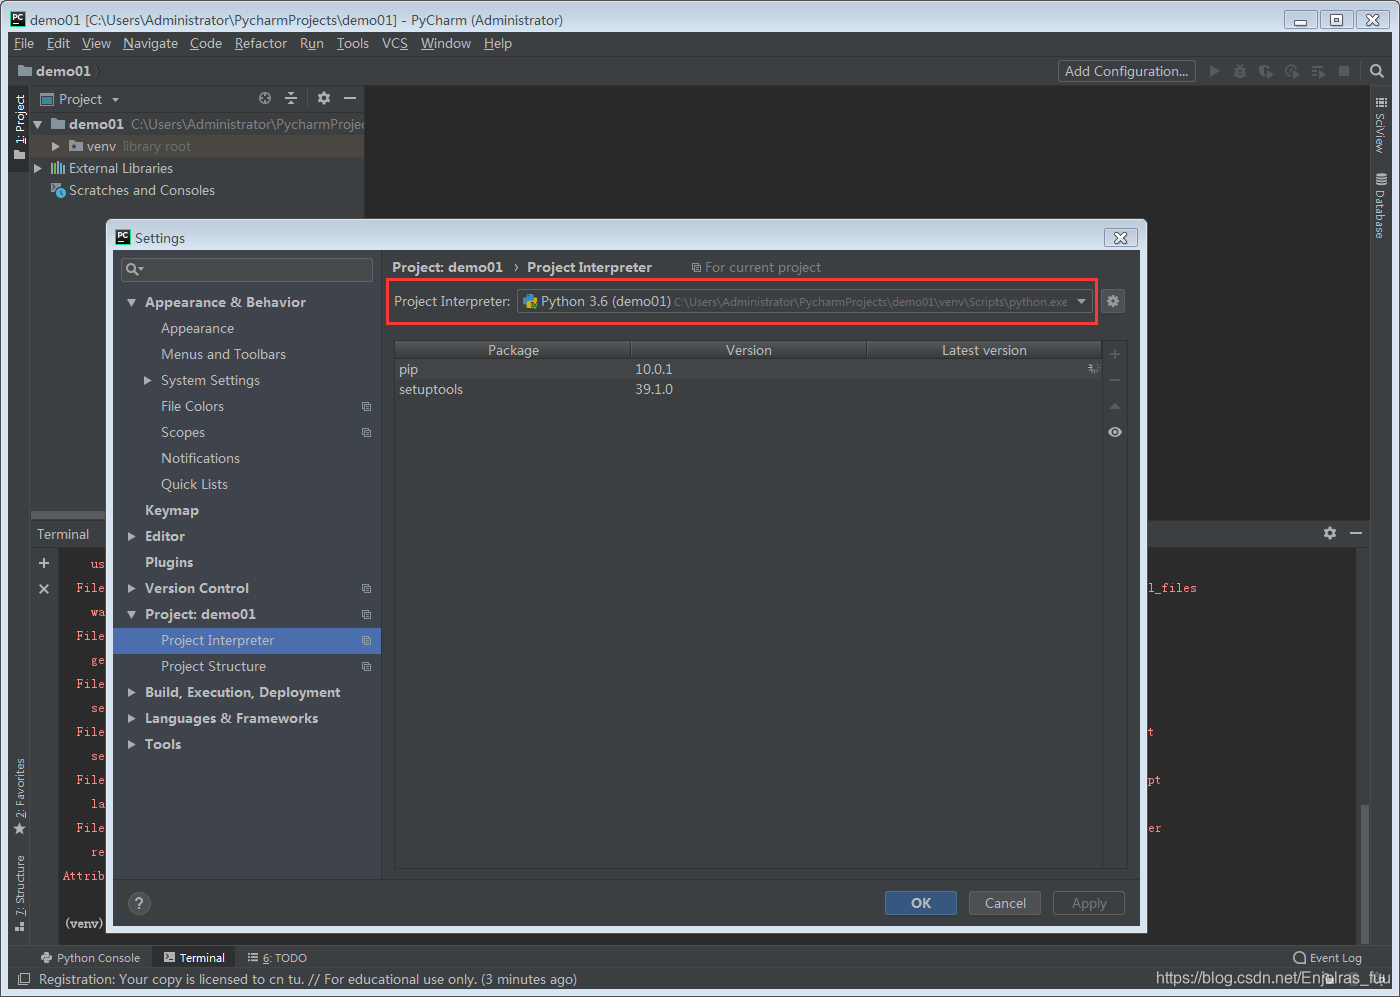Viewport: 1400px width, 997px height.
Task: Open the Terminal panel gear settings
Action: [x=1330, y=533]
